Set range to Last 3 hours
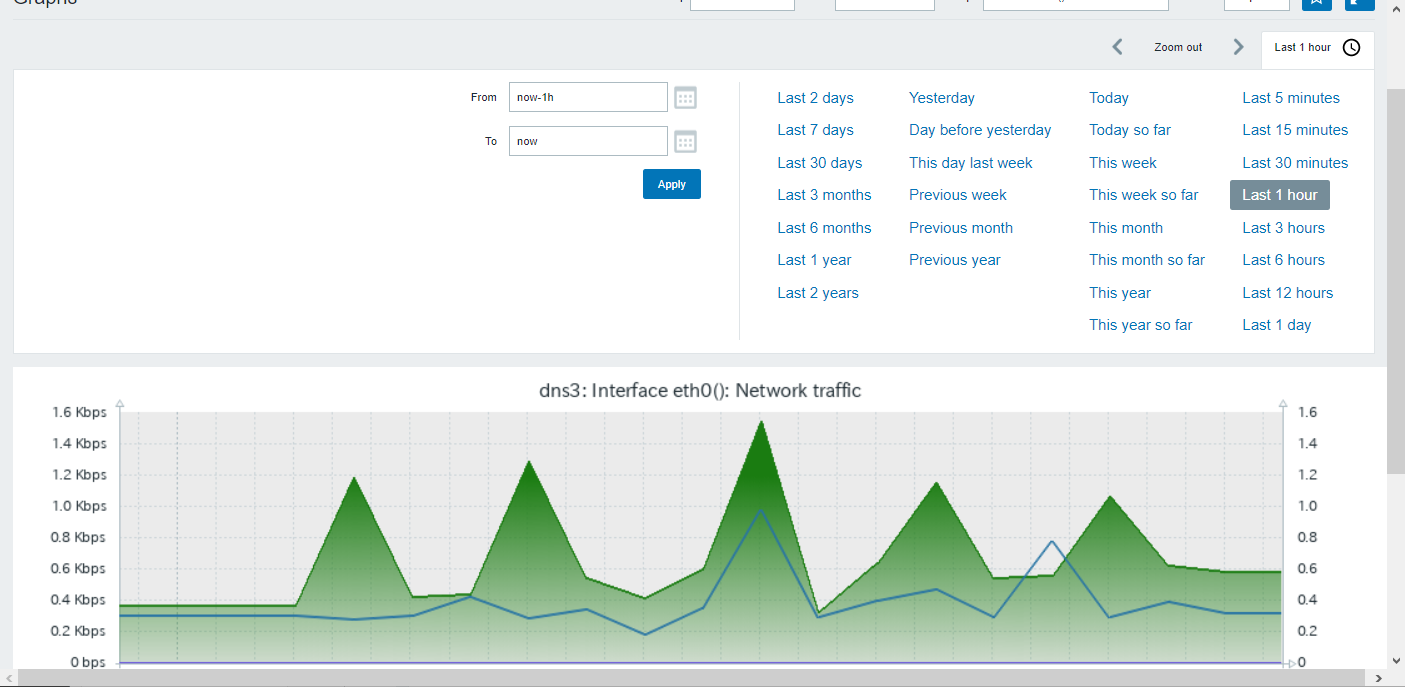Viewport: 1405px width, 687px height. point(1283,228)
